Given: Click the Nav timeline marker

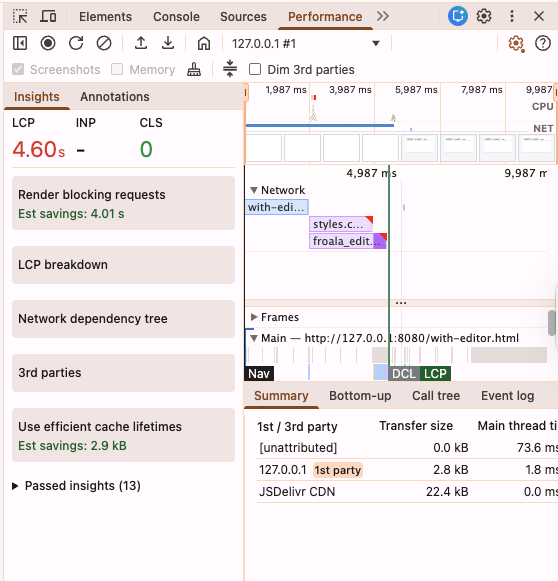Looking at the screenshot, I should [259, 374].
